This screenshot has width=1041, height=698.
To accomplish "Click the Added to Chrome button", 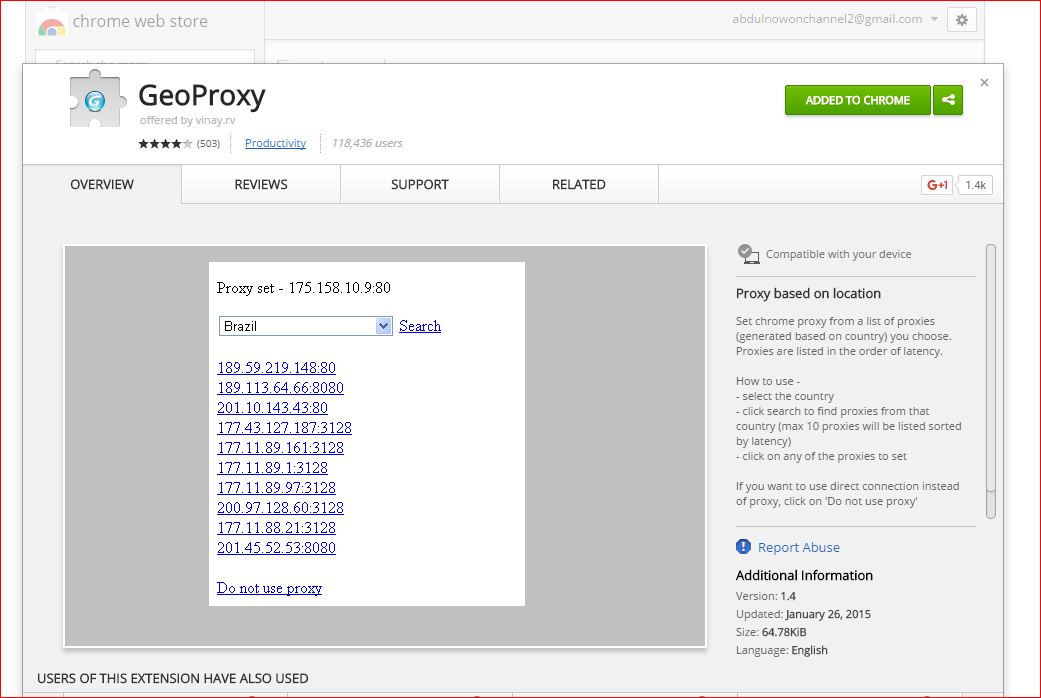I will click(857, 100).
